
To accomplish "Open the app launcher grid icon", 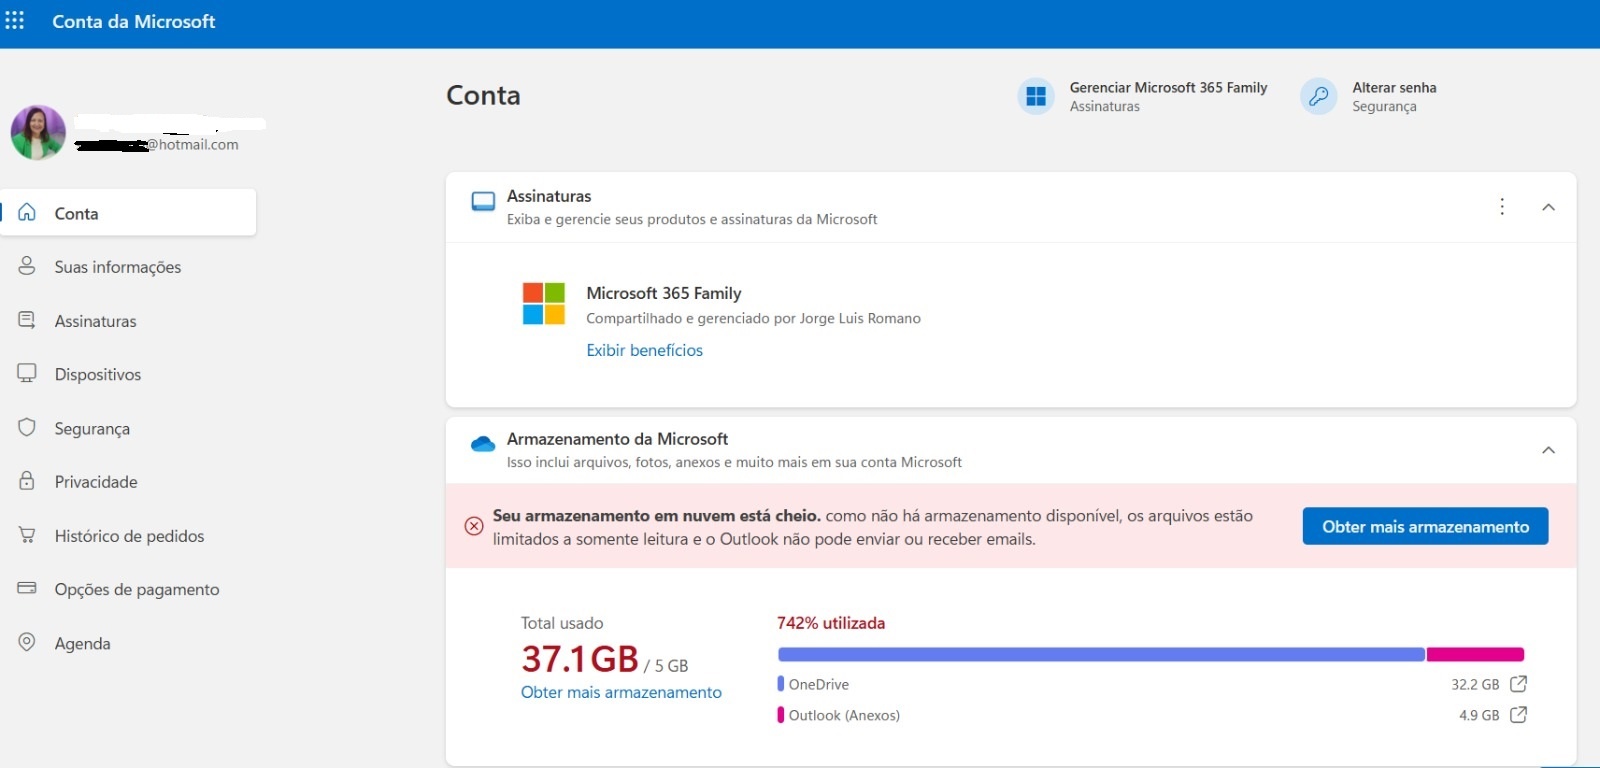I will pyautogui.click(x=15, y=21).
